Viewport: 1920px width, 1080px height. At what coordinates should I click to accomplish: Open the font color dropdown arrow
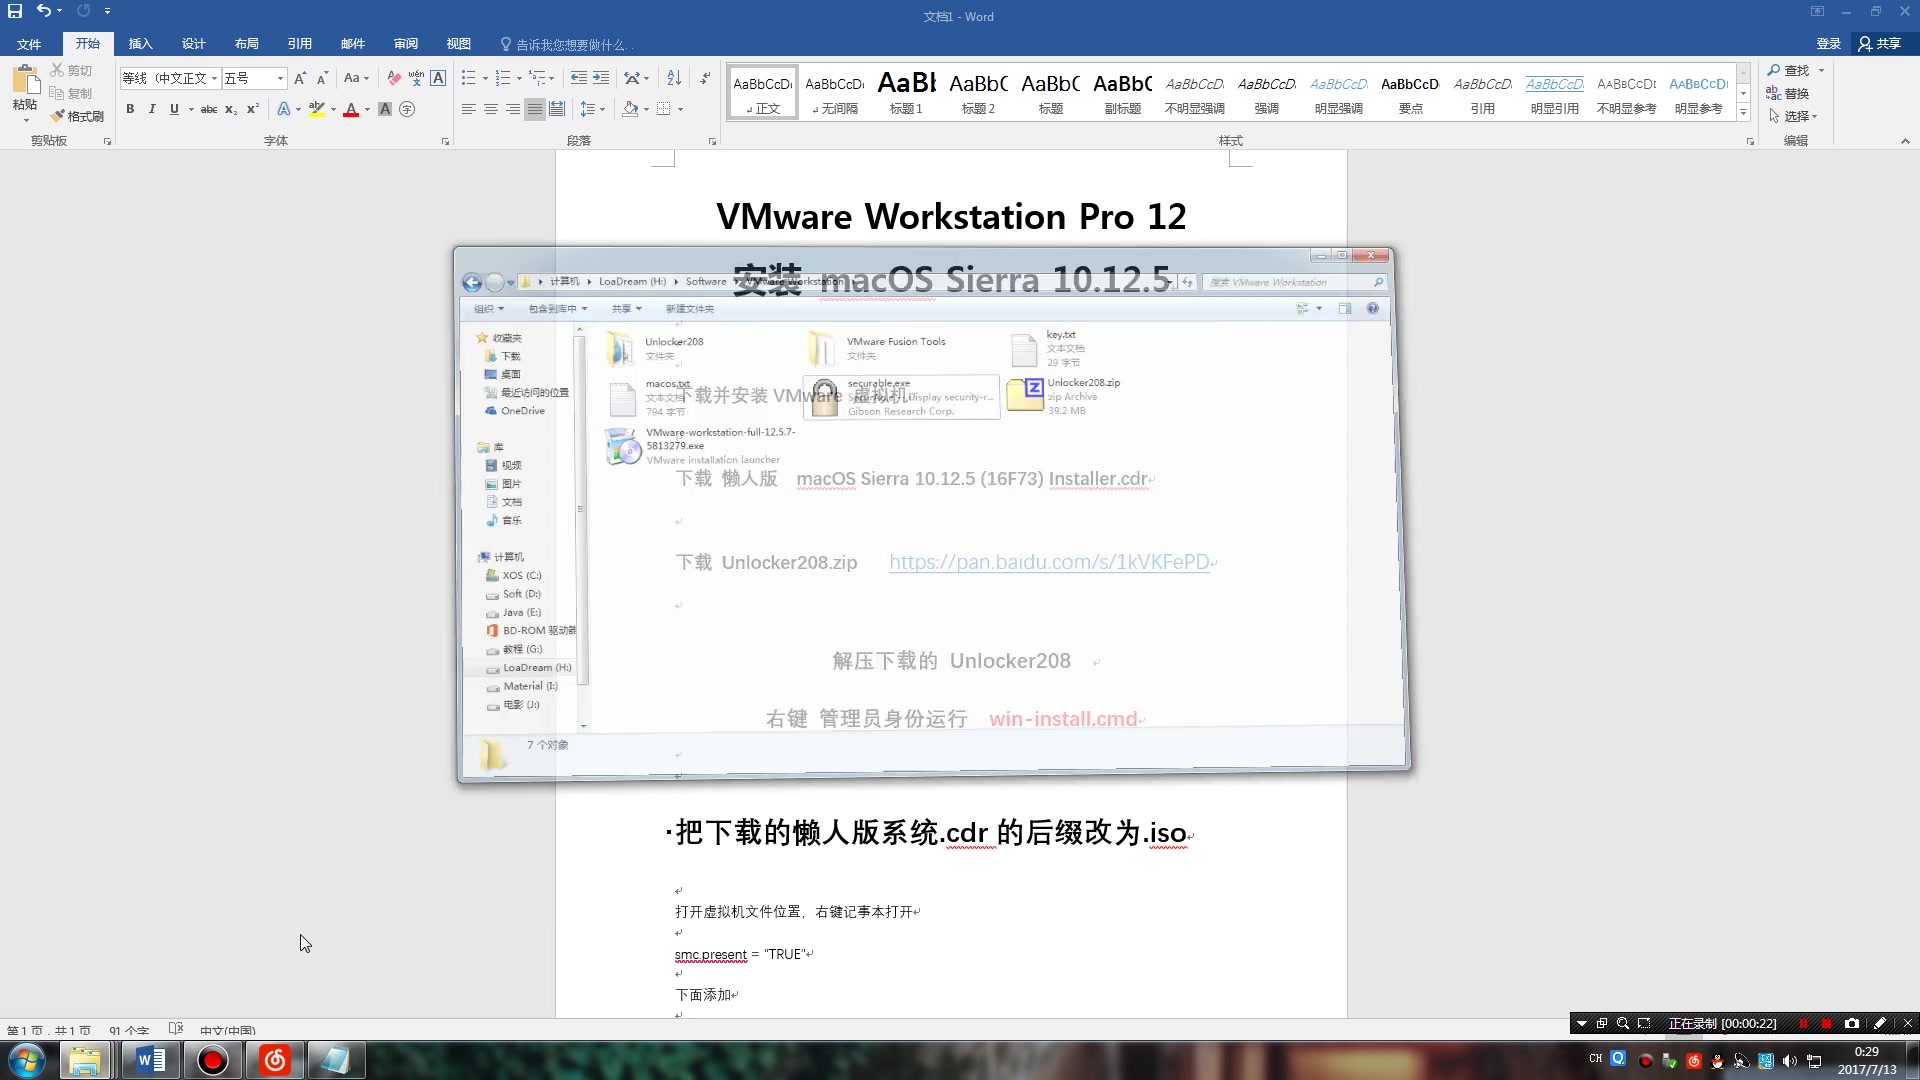coord(367,109)
